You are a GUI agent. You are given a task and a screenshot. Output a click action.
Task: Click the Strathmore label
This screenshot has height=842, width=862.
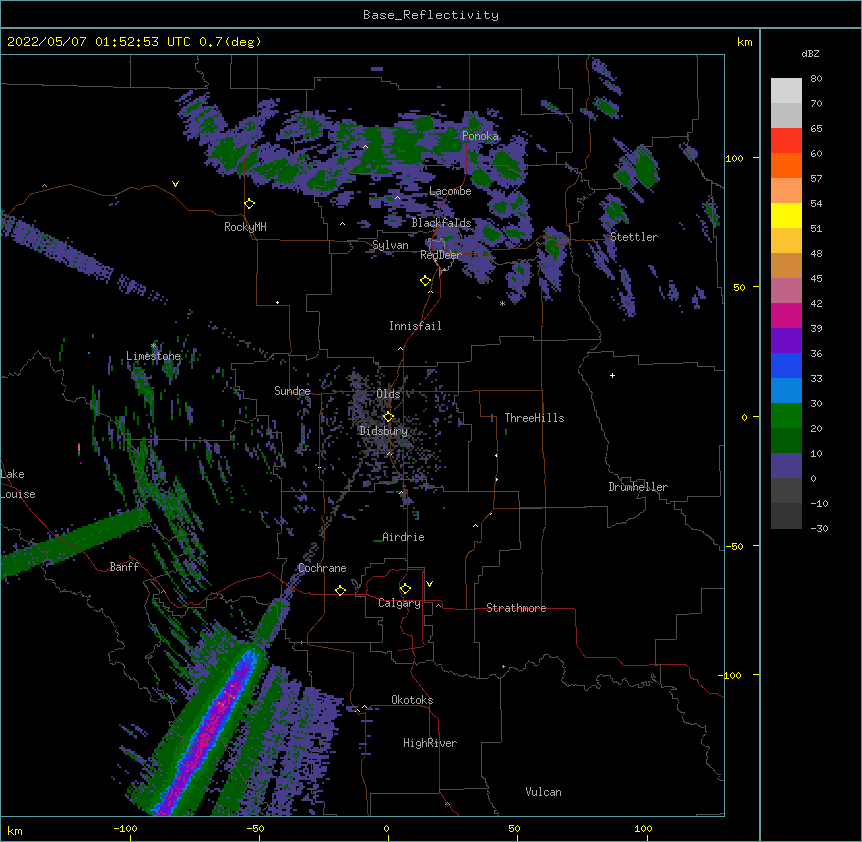click(x=516, y=608)
